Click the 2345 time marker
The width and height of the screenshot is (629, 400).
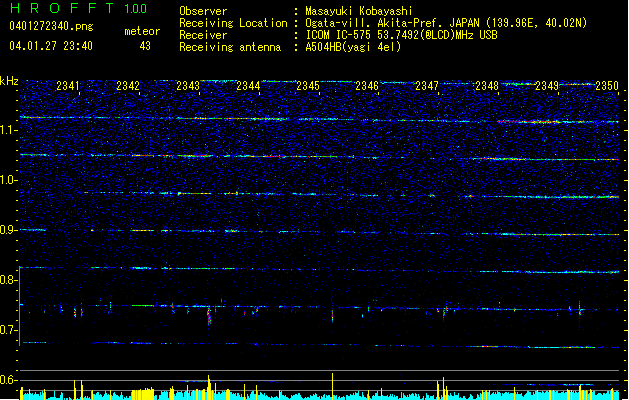click(x=308, y=85)
